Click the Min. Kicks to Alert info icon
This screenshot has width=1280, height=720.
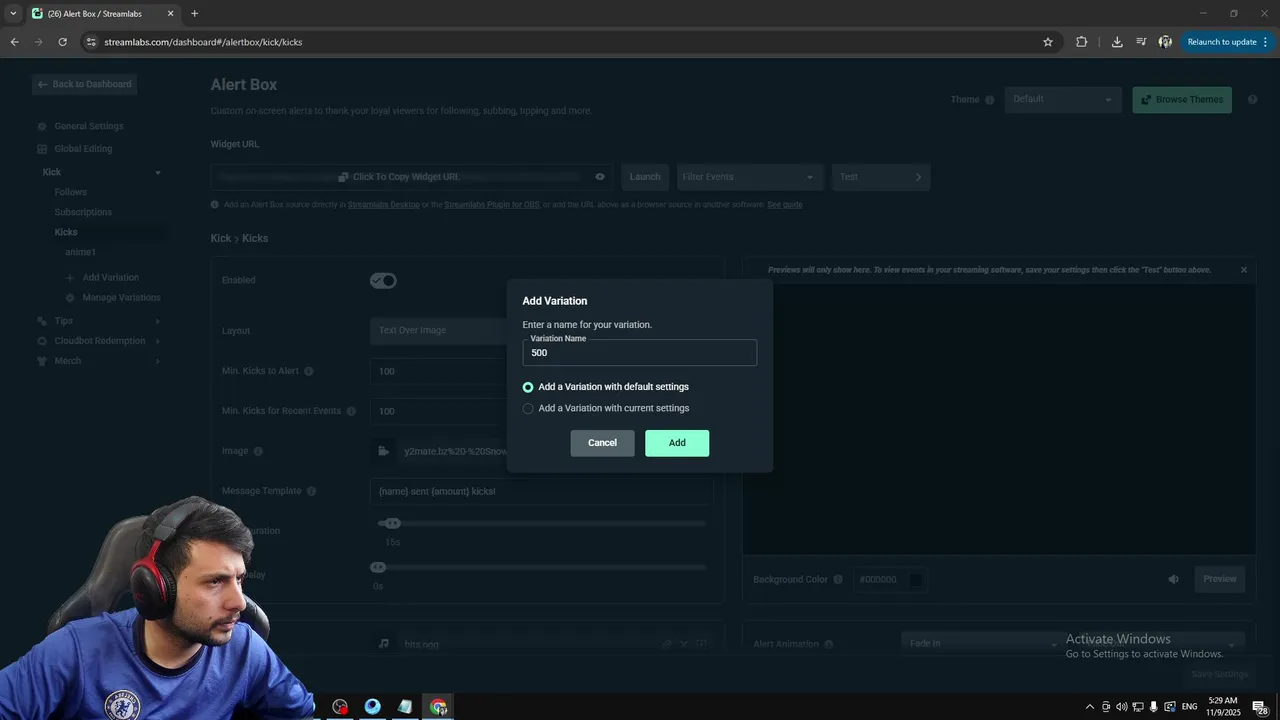(308, 371)
